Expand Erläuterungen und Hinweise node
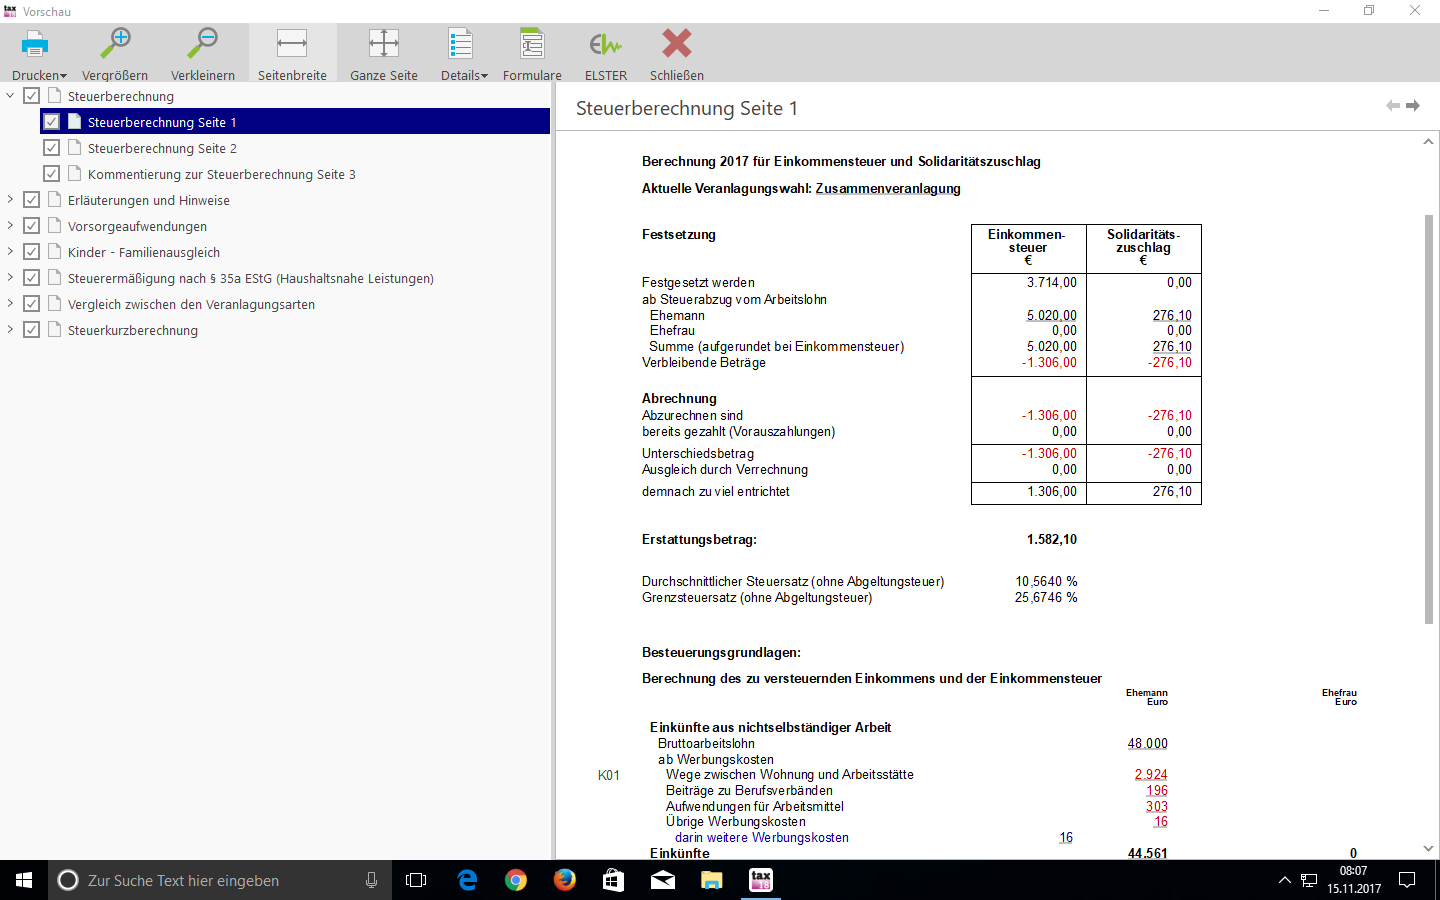This screenshot has width=1440, height=900. (10, 200)
